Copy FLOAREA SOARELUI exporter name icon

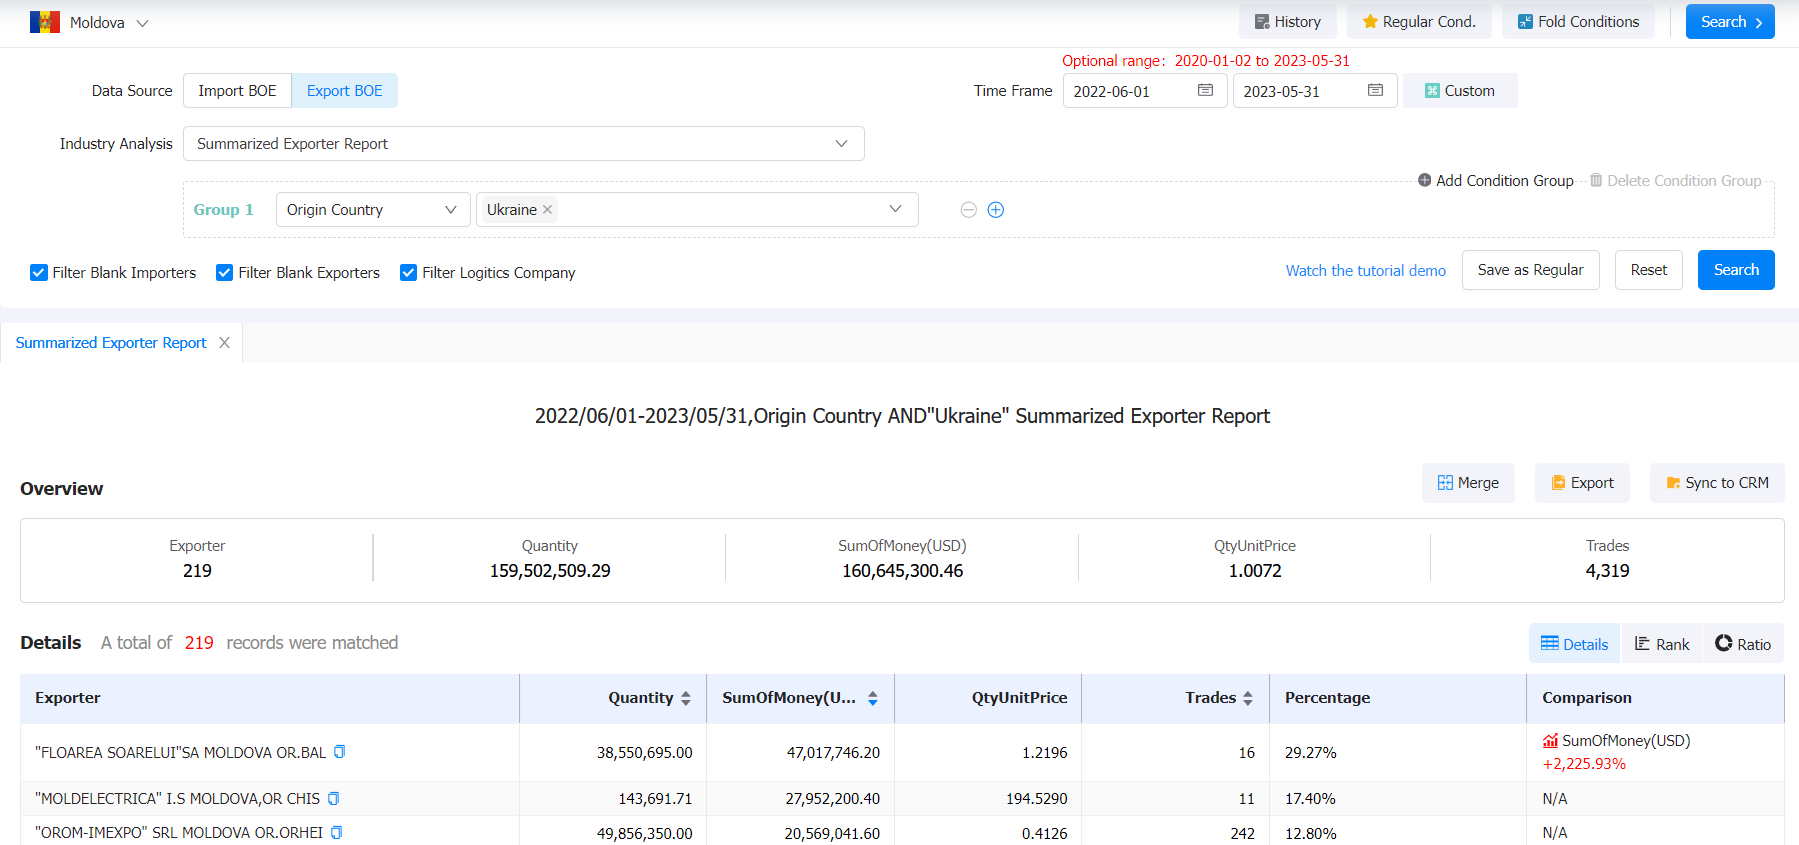coord(340,752)
